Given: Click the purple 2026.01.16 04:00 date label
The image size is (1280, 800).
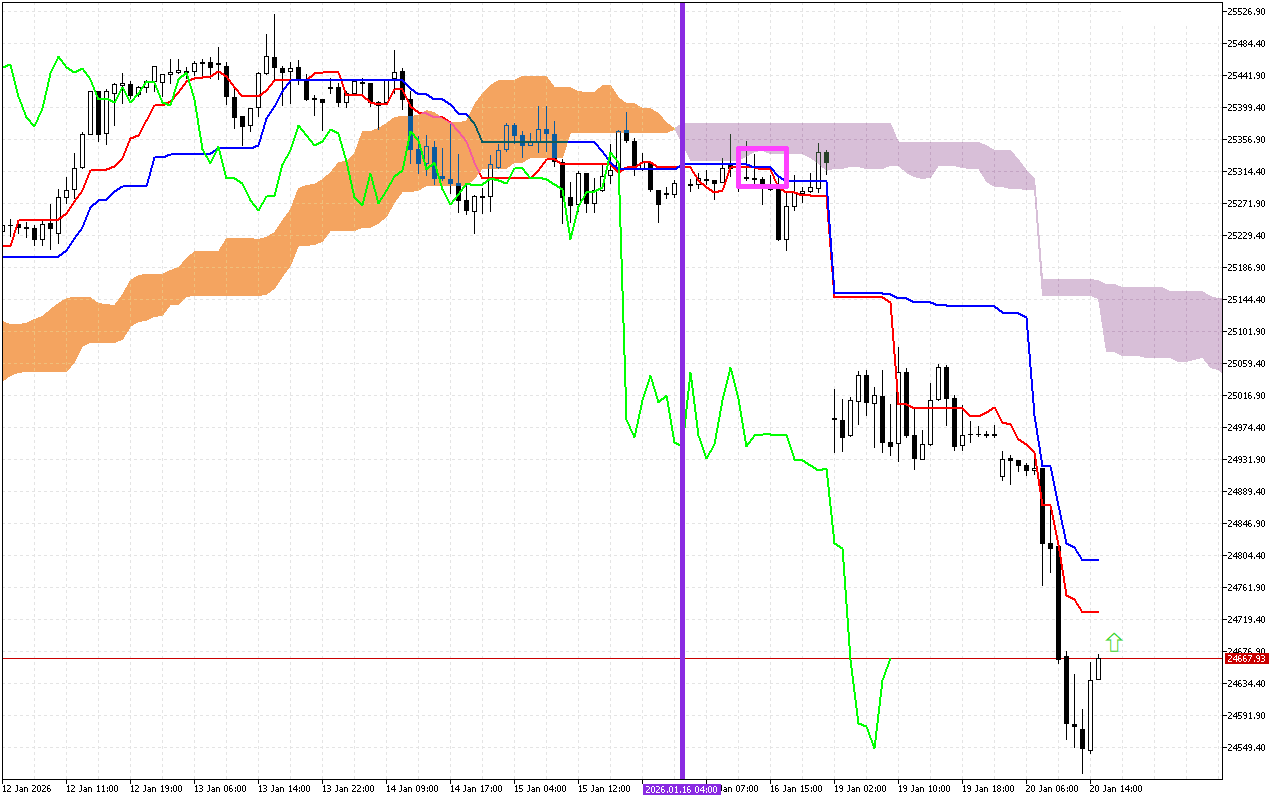Looking at the screenshot, I should [x=681, y=789].
